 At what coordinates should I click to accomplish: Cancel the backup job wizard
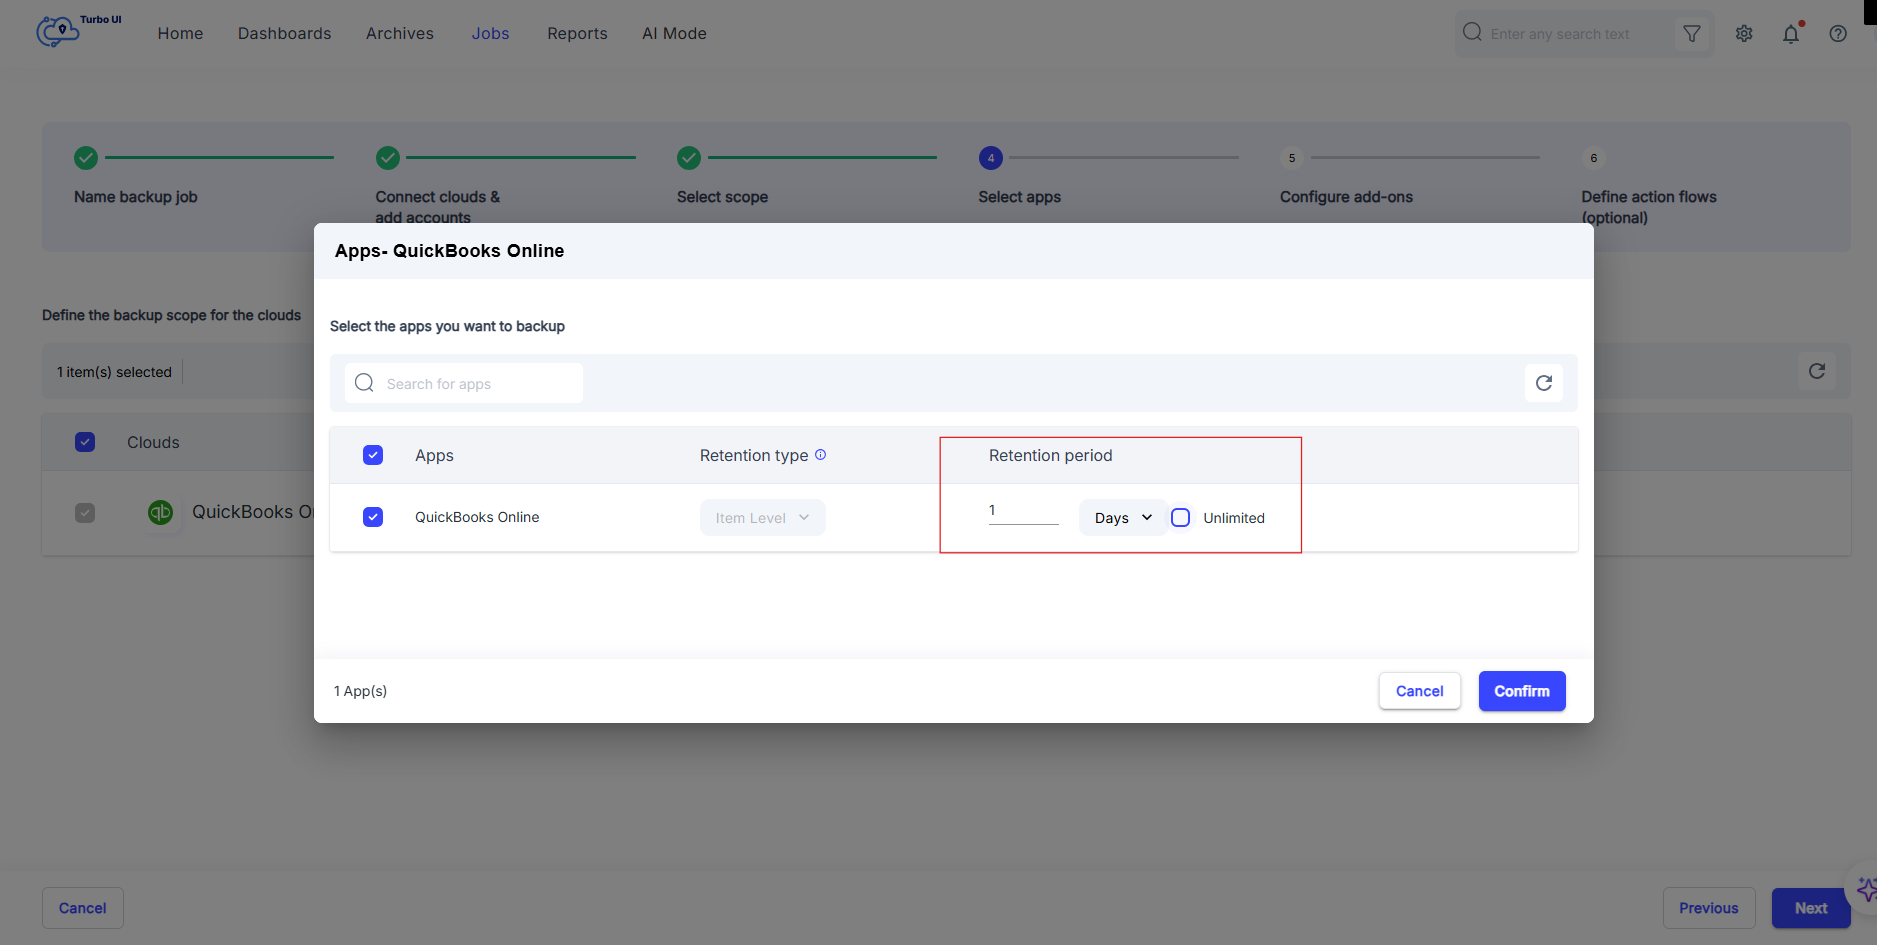pos(83,908)
